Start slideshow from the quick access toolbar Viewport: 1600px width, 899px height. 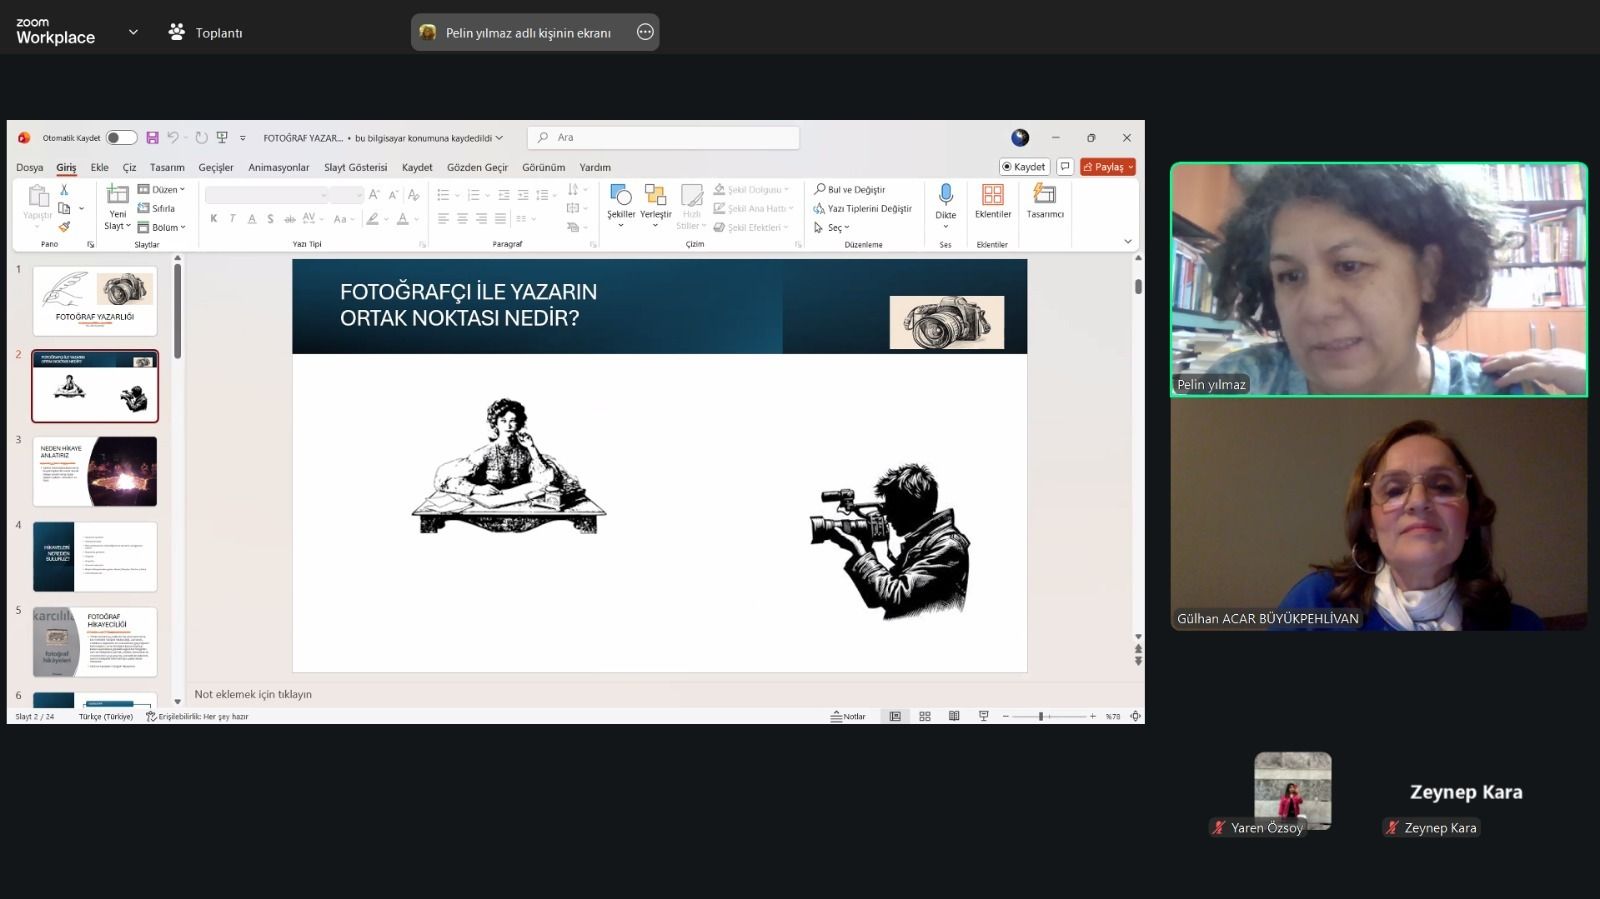(x=222, y=138)
